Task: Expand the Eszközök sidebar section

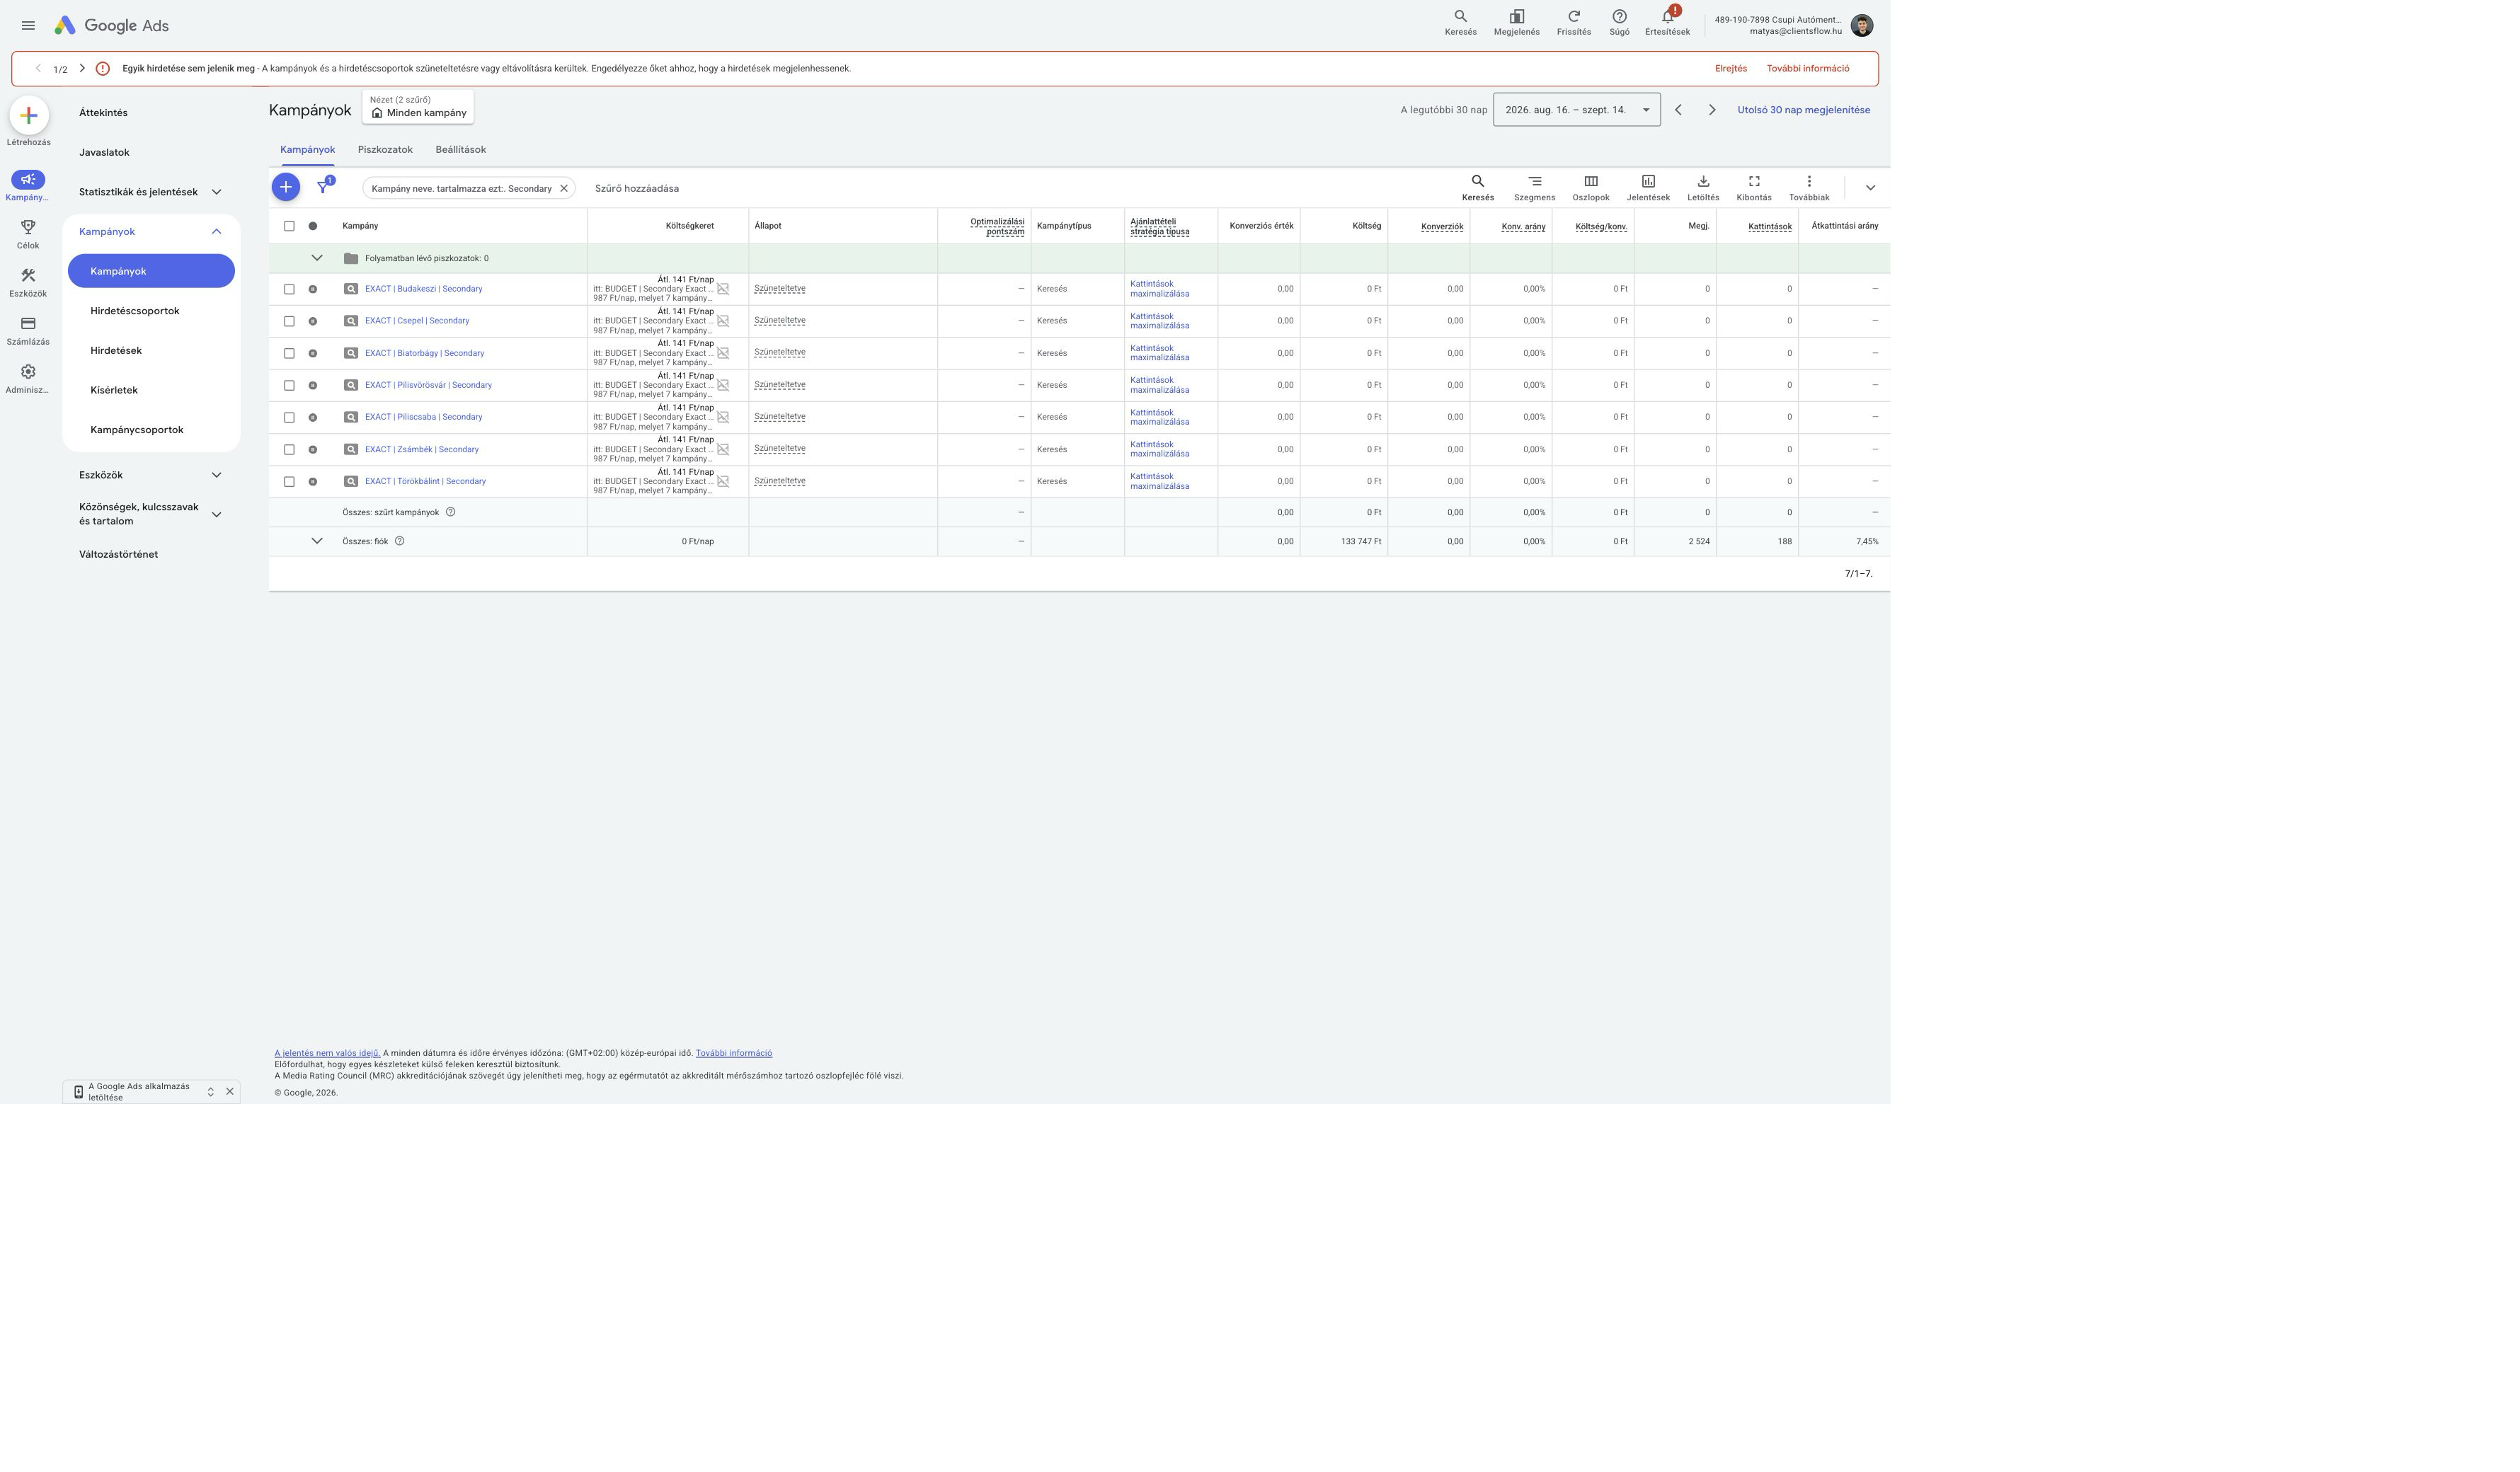Action: [x=216, y=475]
